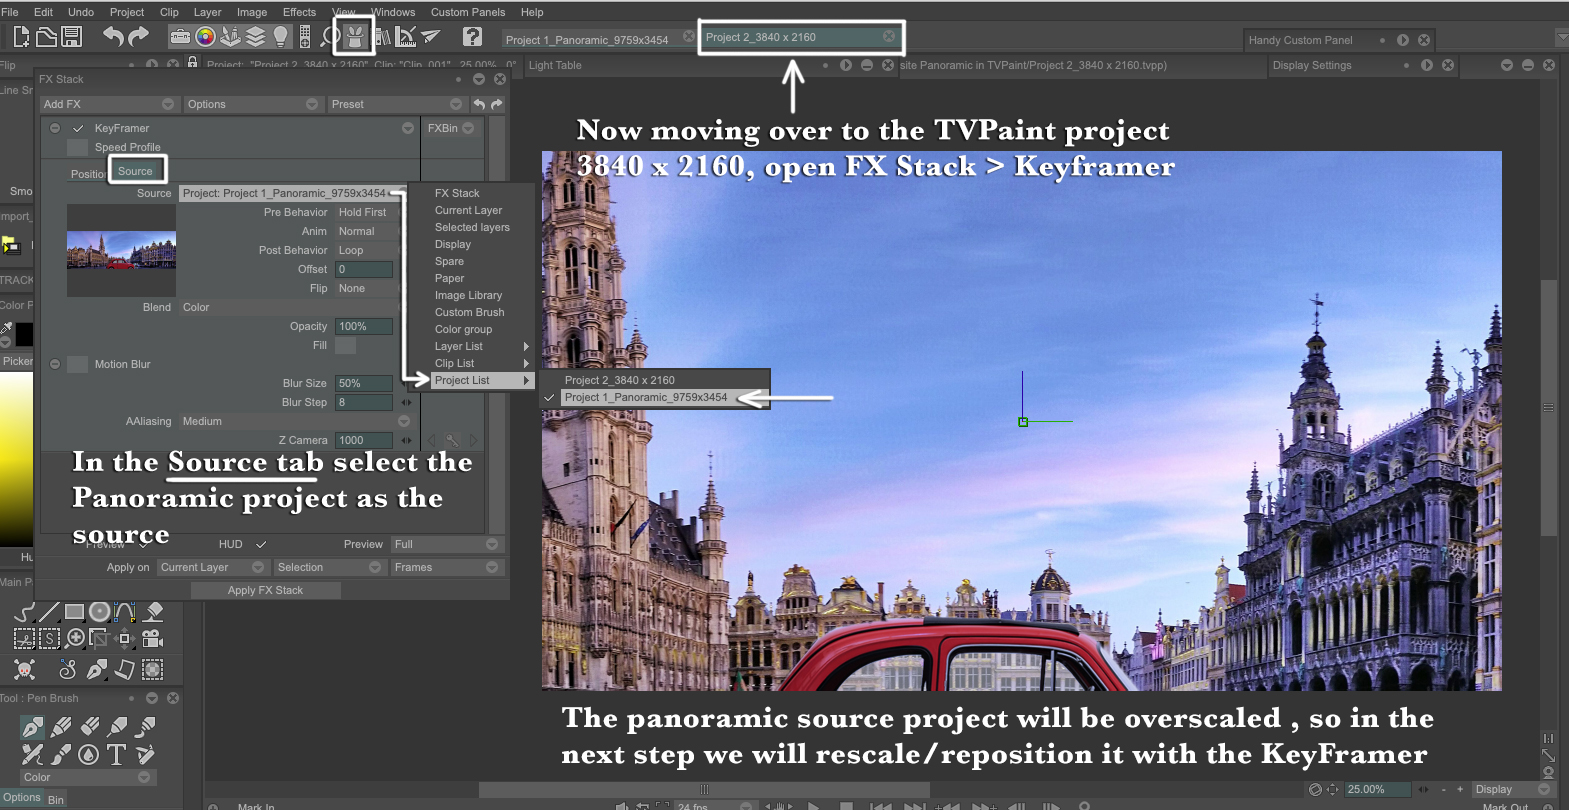This screenshot has width=1569, height=810.
Task: Select the freehand stroke tool
Action: [24, 611]
